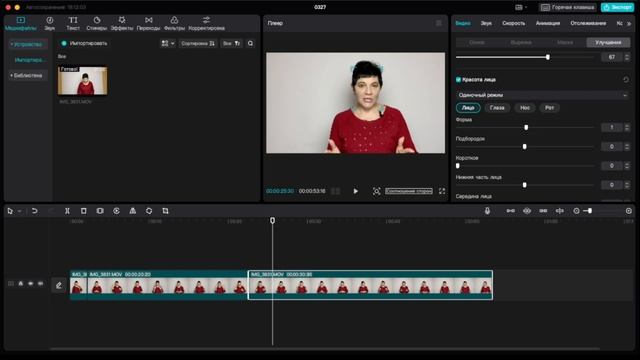Enter fullscreen preview in the player
Viewport: 640px width, 360px height.
(442, 191)
